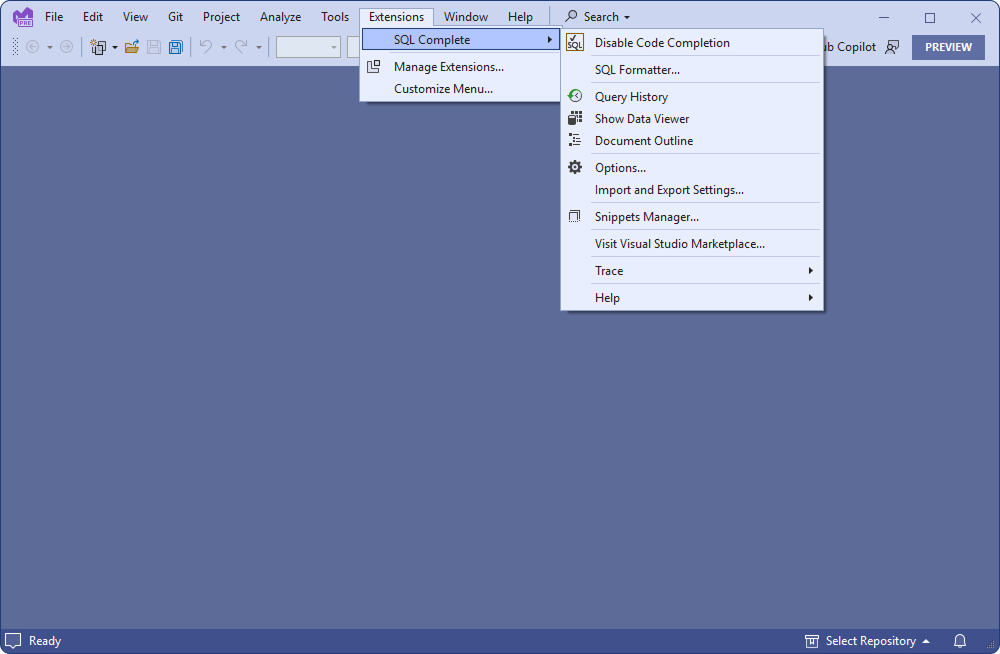Click the Navigate Forward arrow icon
1000x654 pixels.
pyautogui.click(x=66, y=47)
